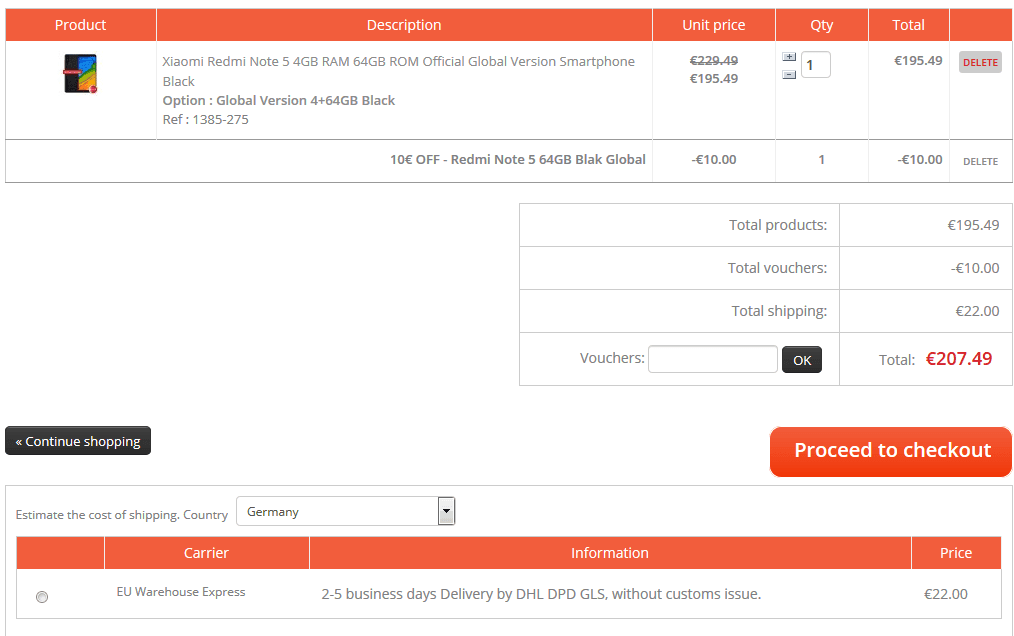Click the voucher code input field
The width and height of the screenshot is (1014, 636).
point(712,359)
